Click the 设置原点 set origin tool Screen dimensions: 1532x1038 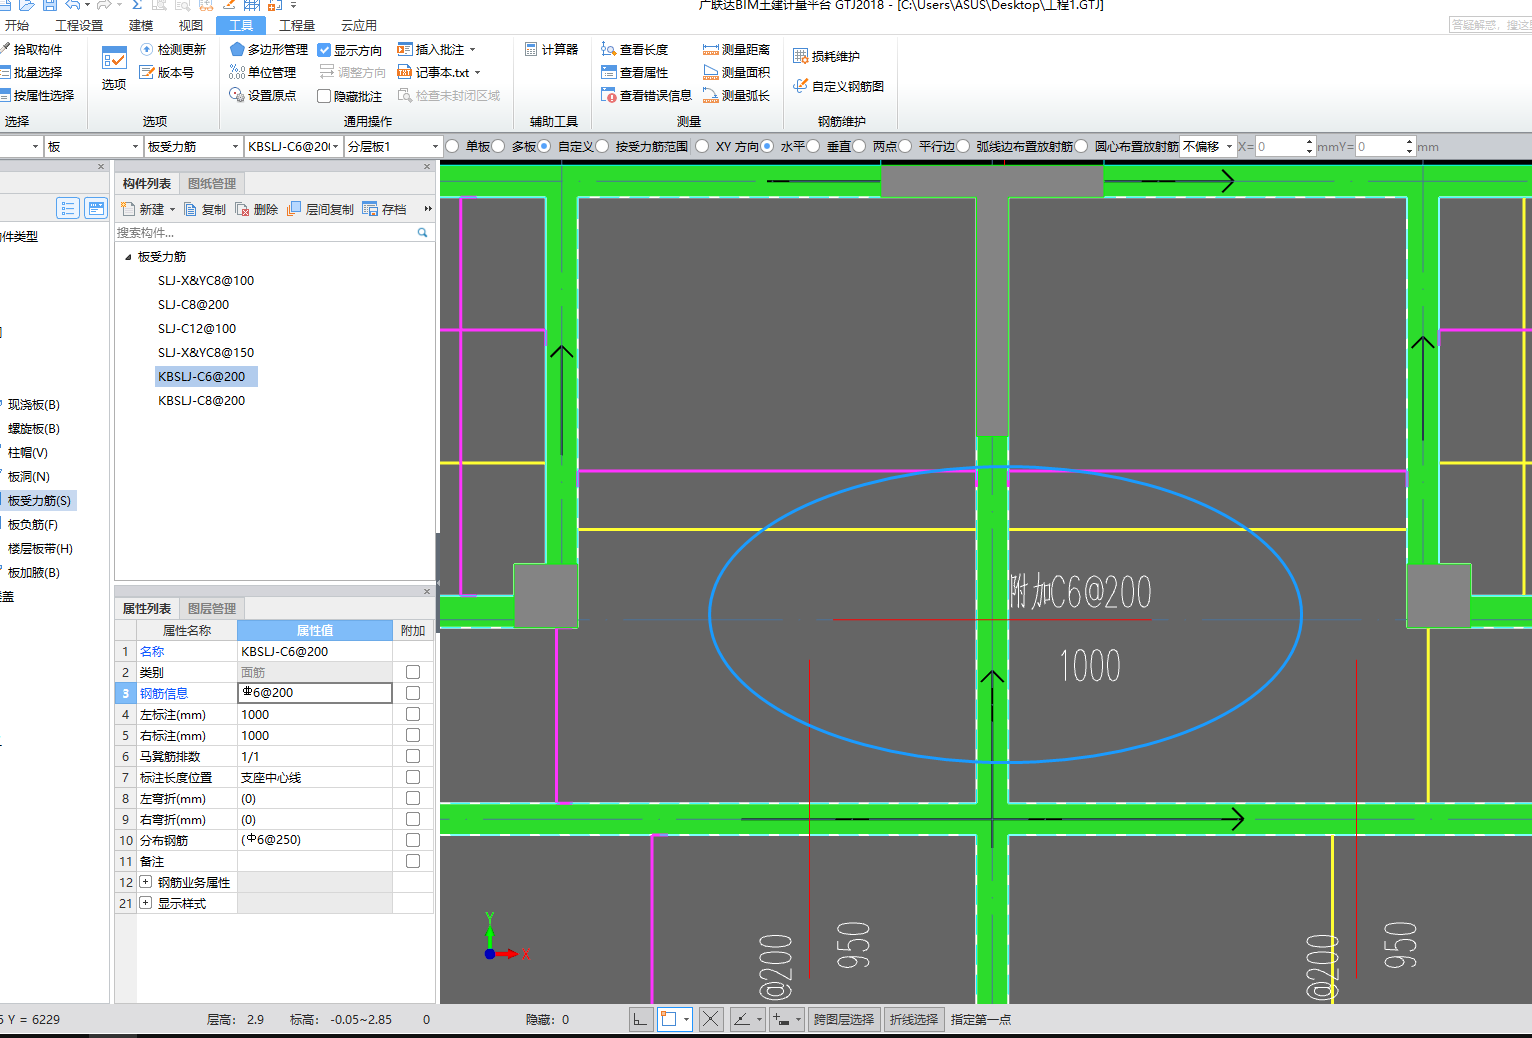[262, 96]
